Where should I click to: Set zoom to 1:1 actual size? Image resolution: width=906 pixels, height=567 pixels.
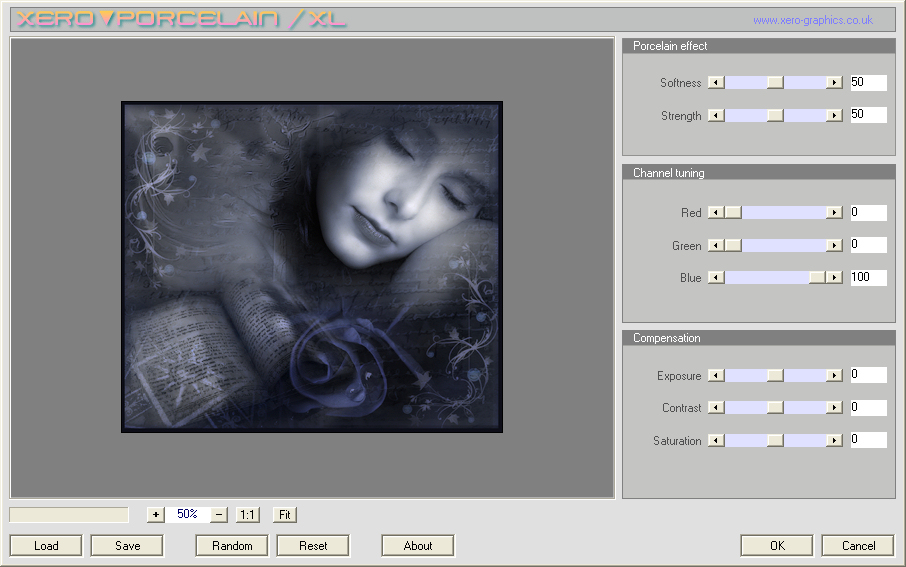pos(247,515)
